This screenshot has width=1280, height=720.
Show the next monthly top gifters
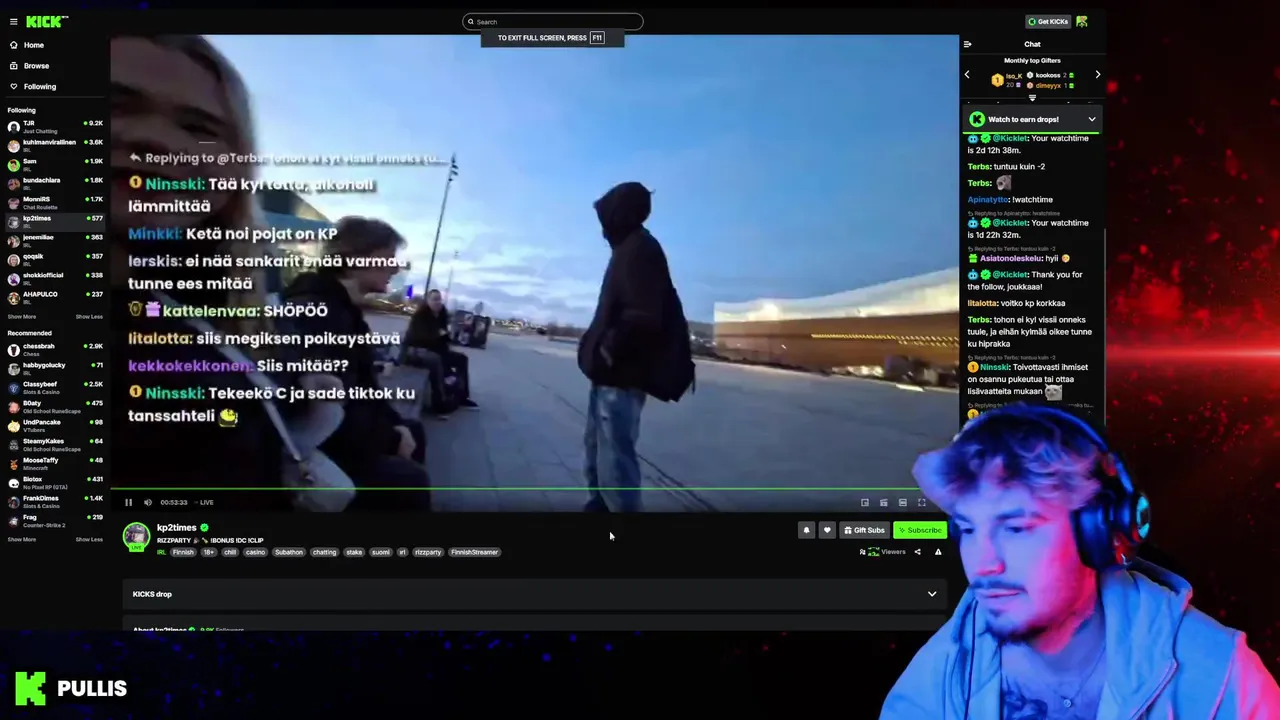pos(1097,75)
